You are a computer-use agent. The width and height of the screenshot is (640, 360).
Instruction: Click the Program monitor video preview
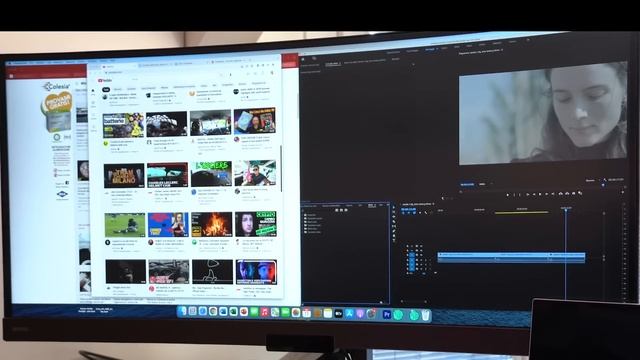[543, 113]
